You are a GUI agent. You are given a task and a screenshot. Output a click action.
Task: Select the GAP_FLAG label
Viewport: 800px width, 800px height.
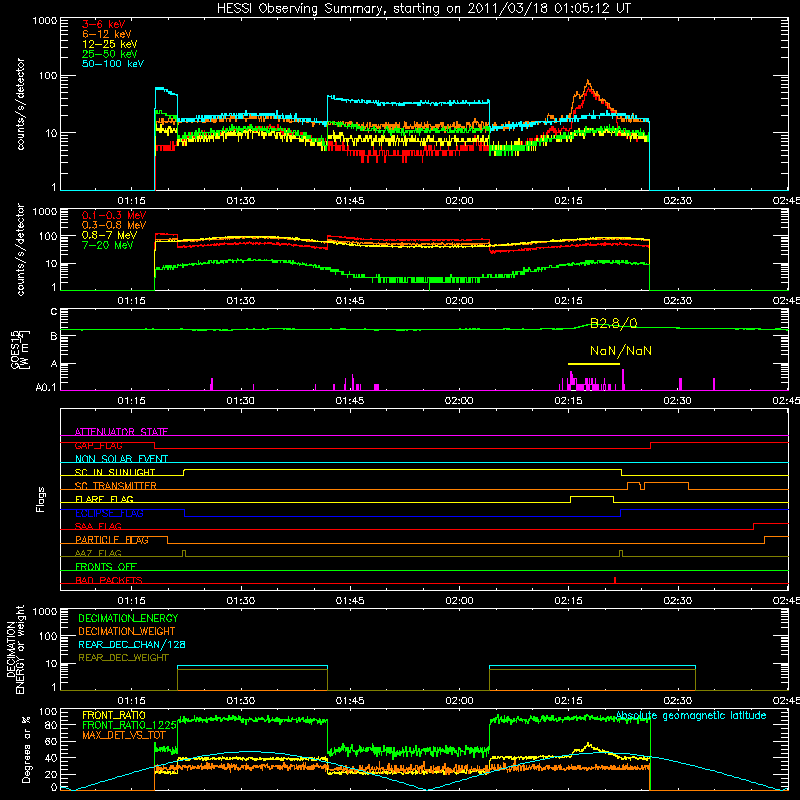98,445
